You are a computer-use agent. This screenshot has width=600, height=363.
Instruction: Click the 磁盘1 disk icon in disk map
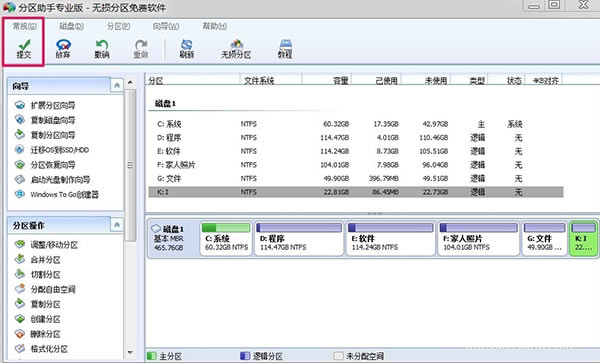click(156, 229)
